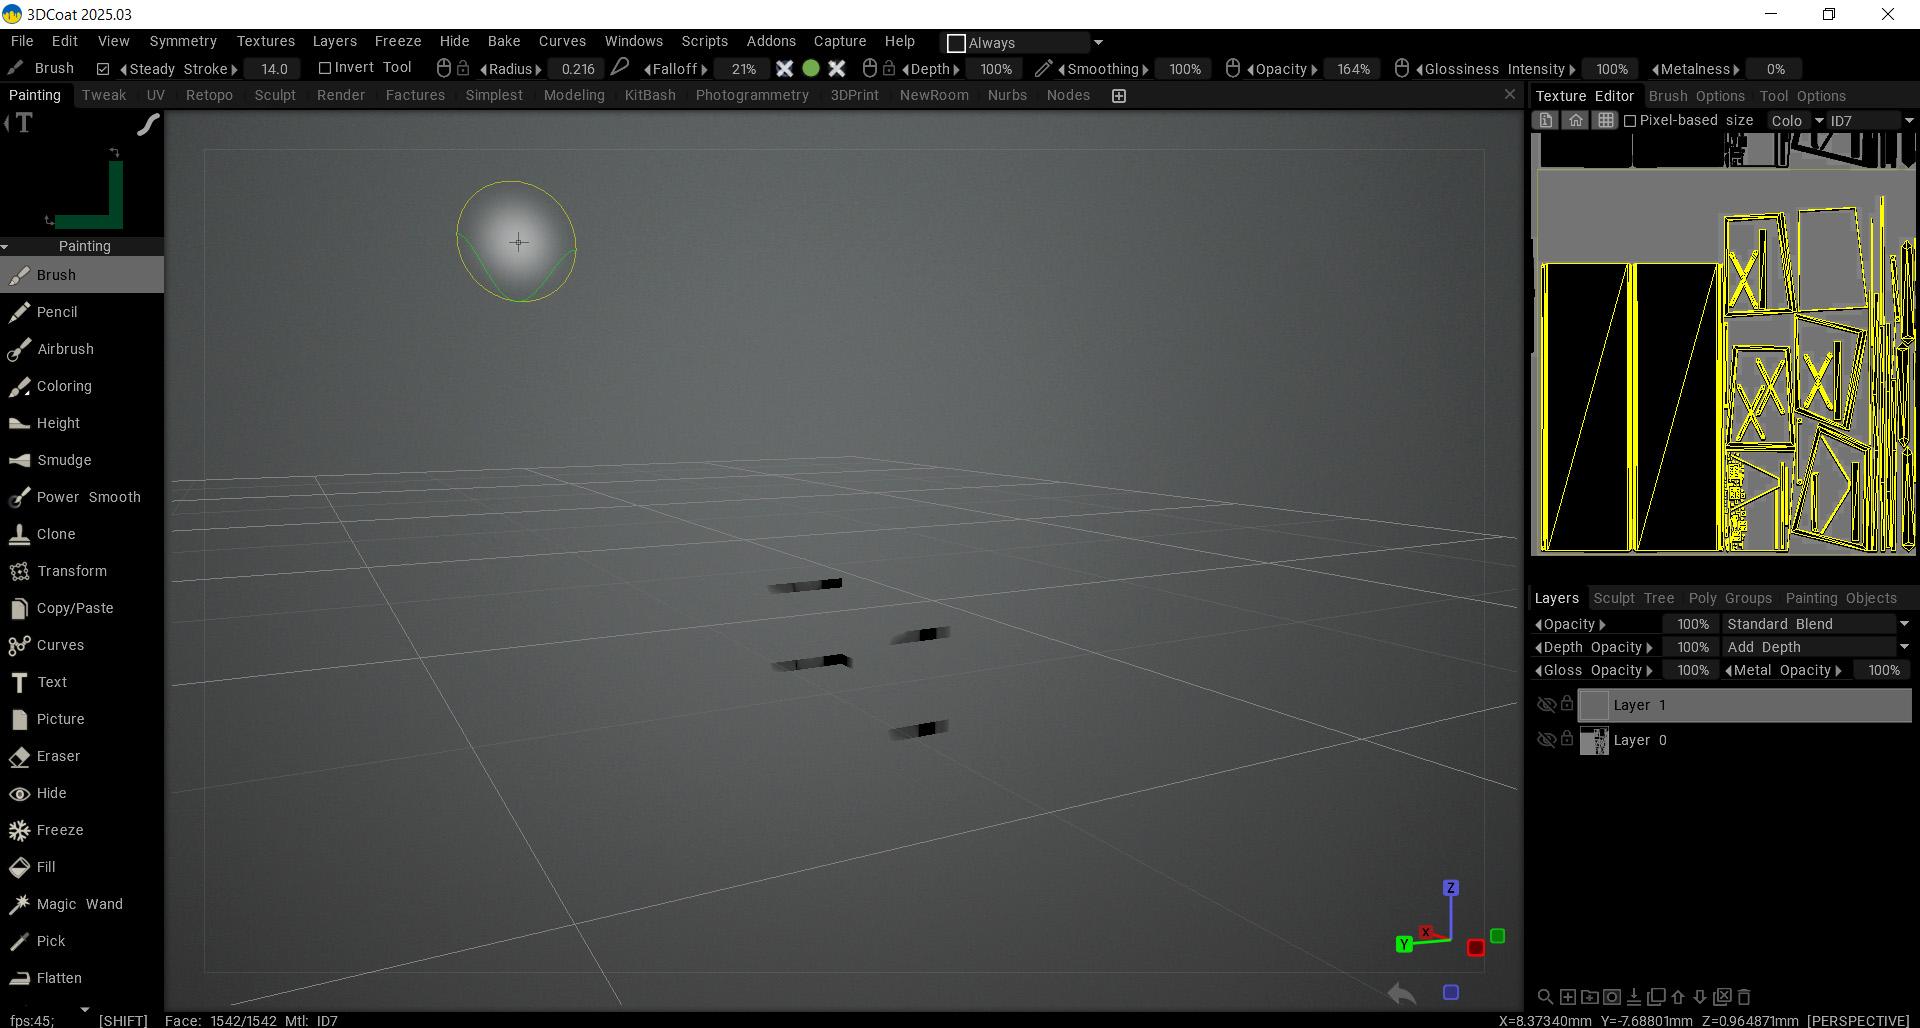Switch to the Sculpt room tab
The height and width of the screenshot is (1028, 1920).
274,95
